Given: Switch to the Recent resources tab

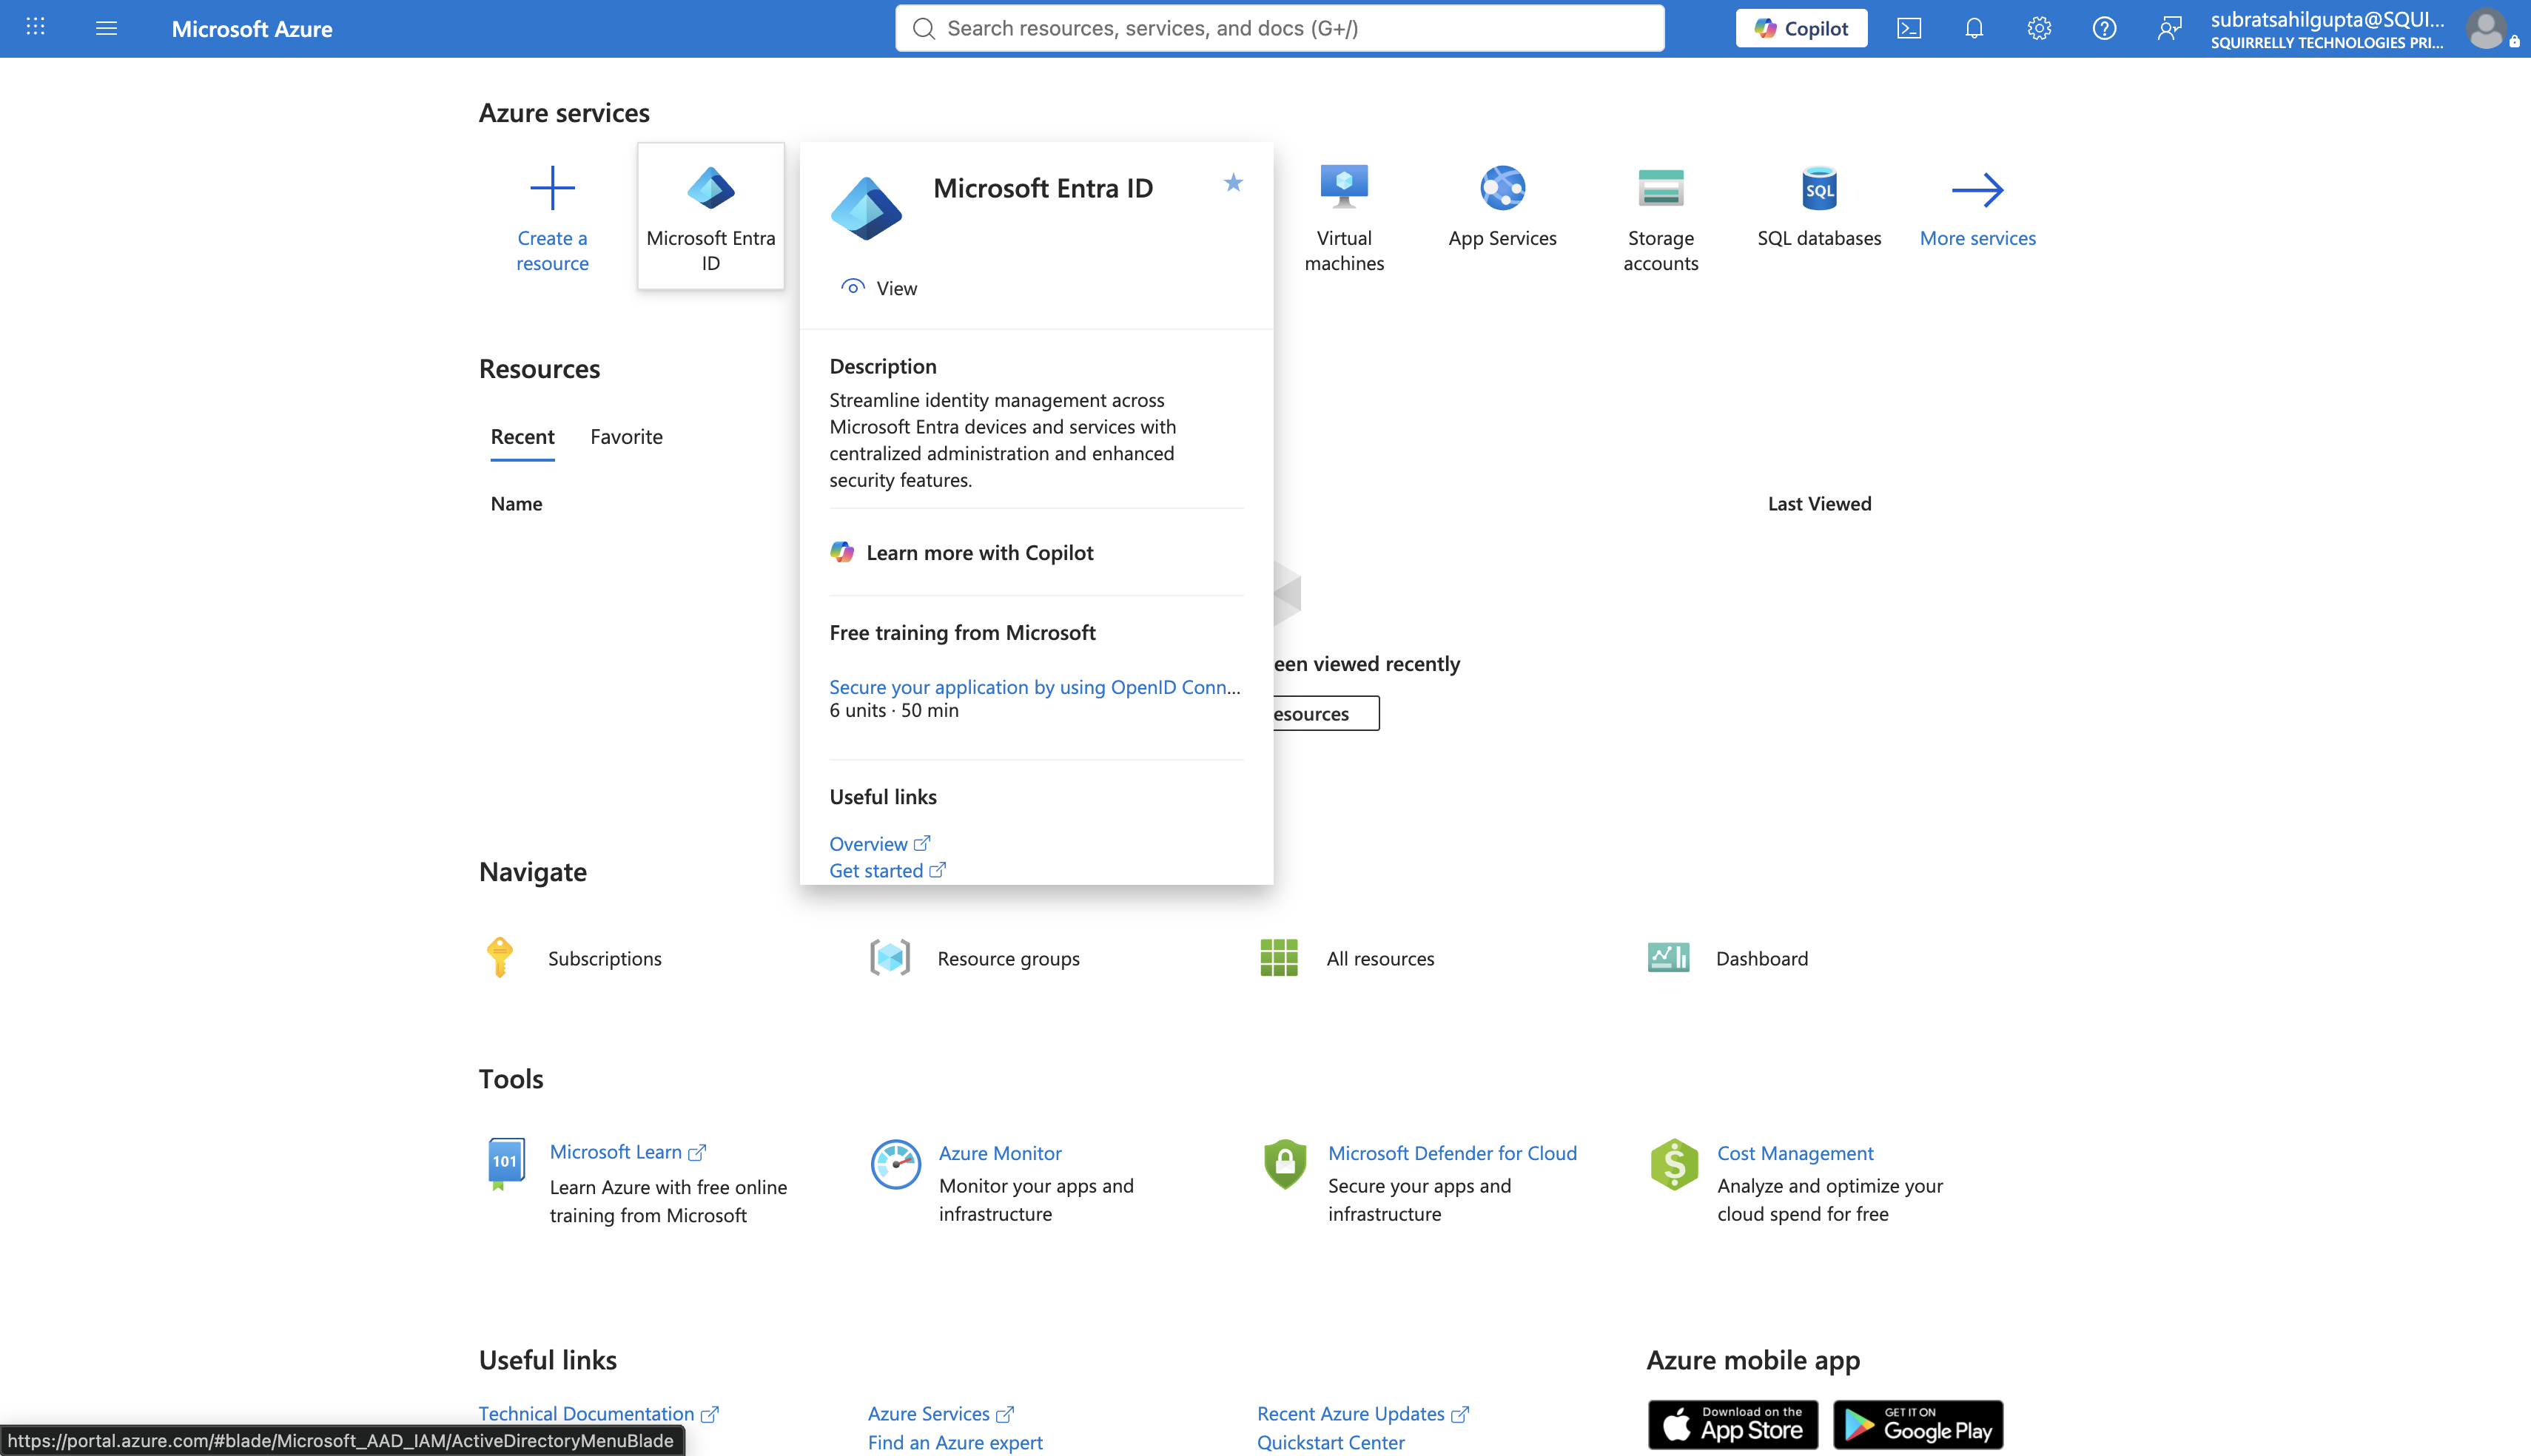Looking at the screenshot, I should (522, 437).
